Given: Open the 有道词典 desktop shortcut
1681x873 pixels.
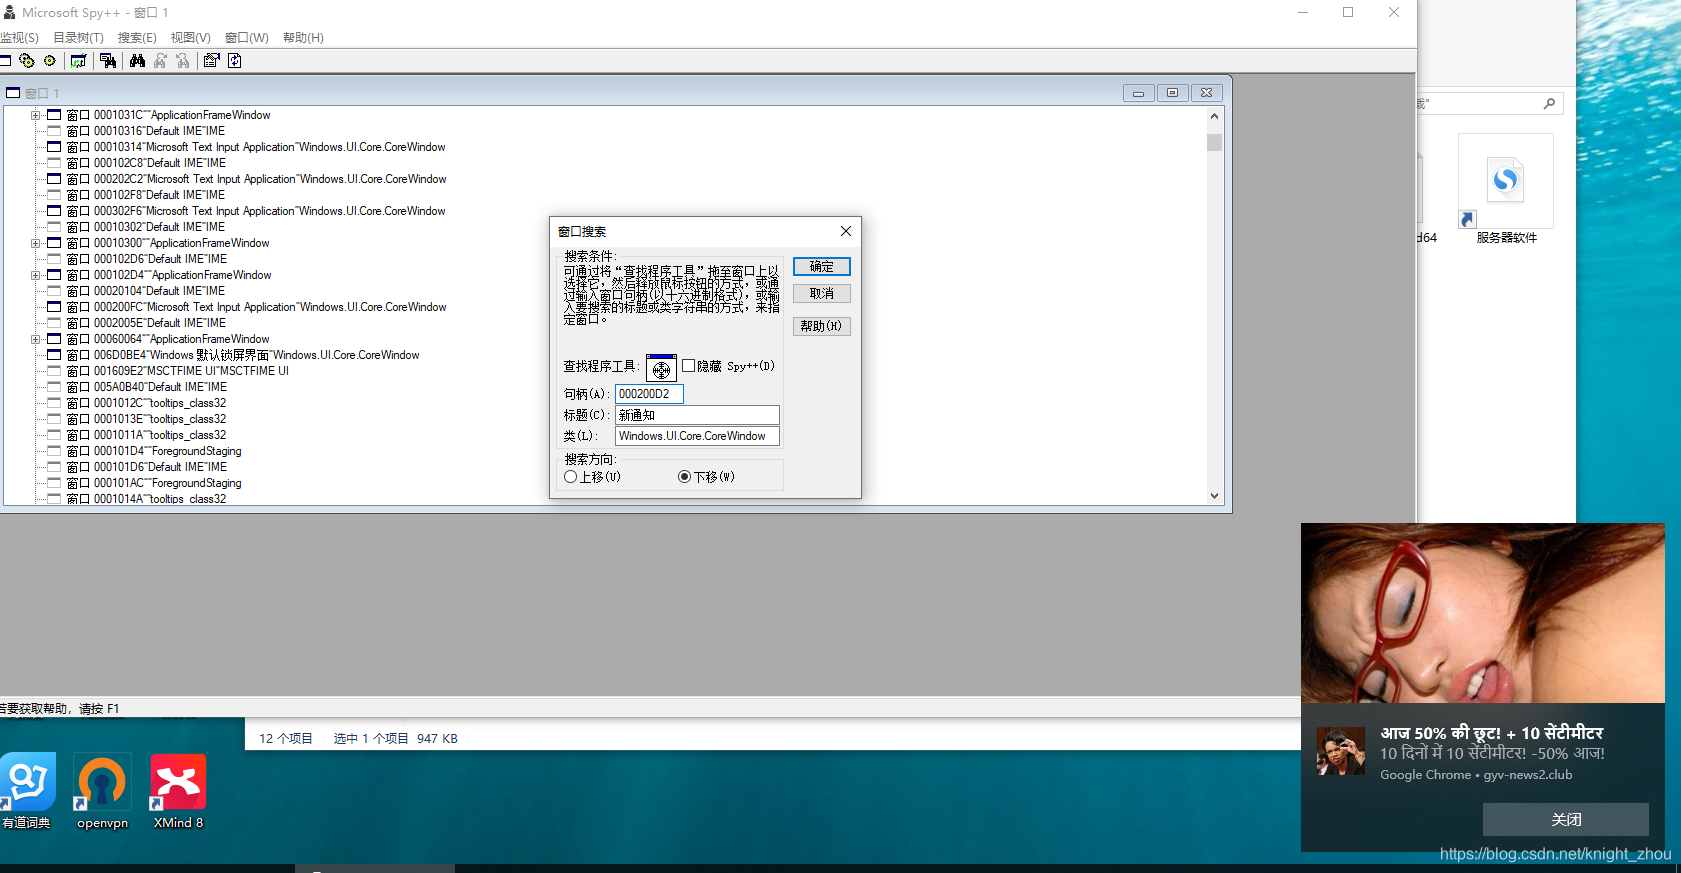Looking at the screenshot, I should coord(27,792).
